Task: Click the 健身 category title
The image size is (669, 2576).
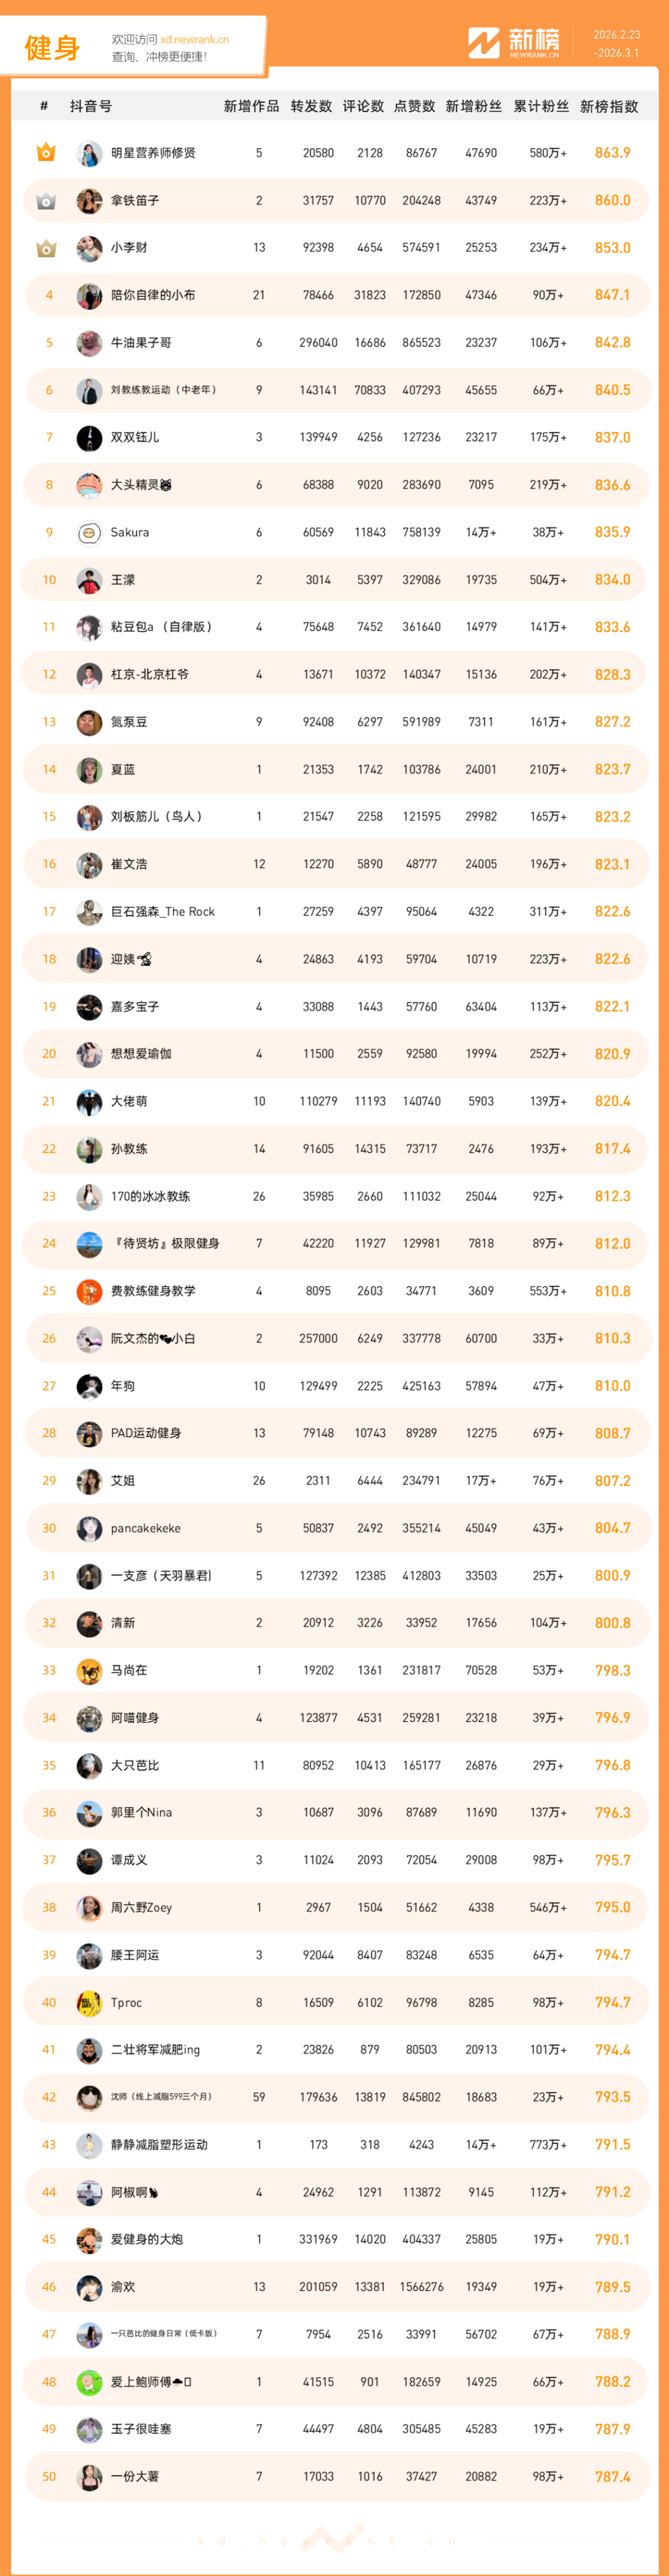Action: (52, 47)
